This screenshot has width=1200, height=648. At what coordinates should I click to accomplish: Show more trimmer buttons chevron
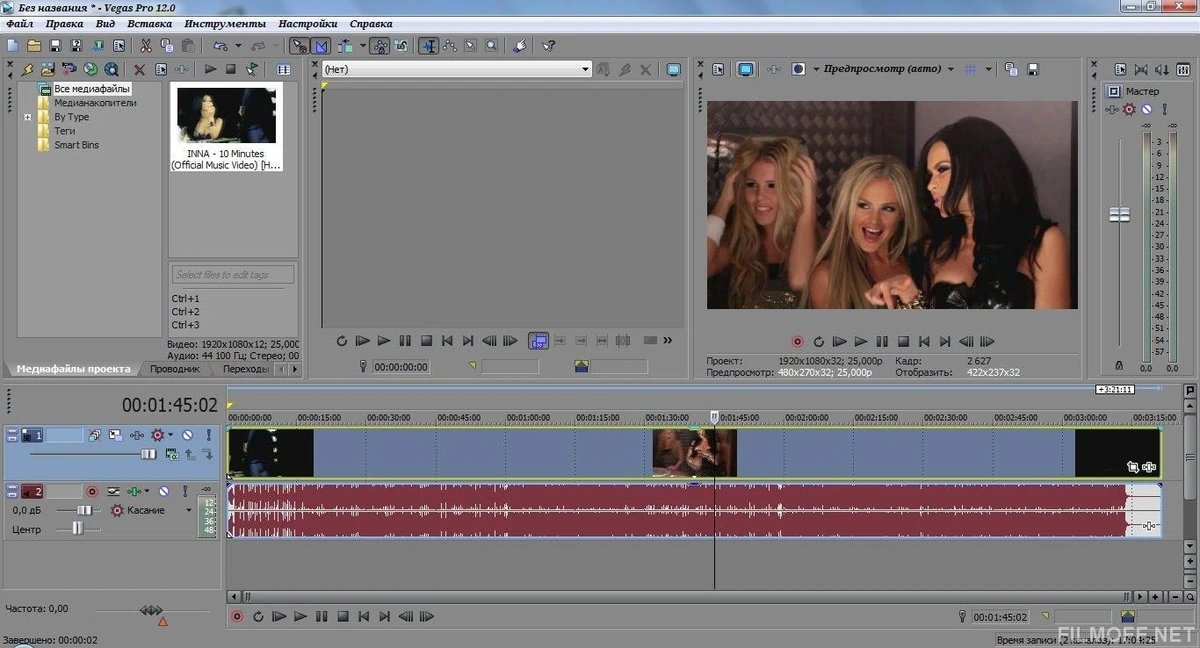click(667, 341)
